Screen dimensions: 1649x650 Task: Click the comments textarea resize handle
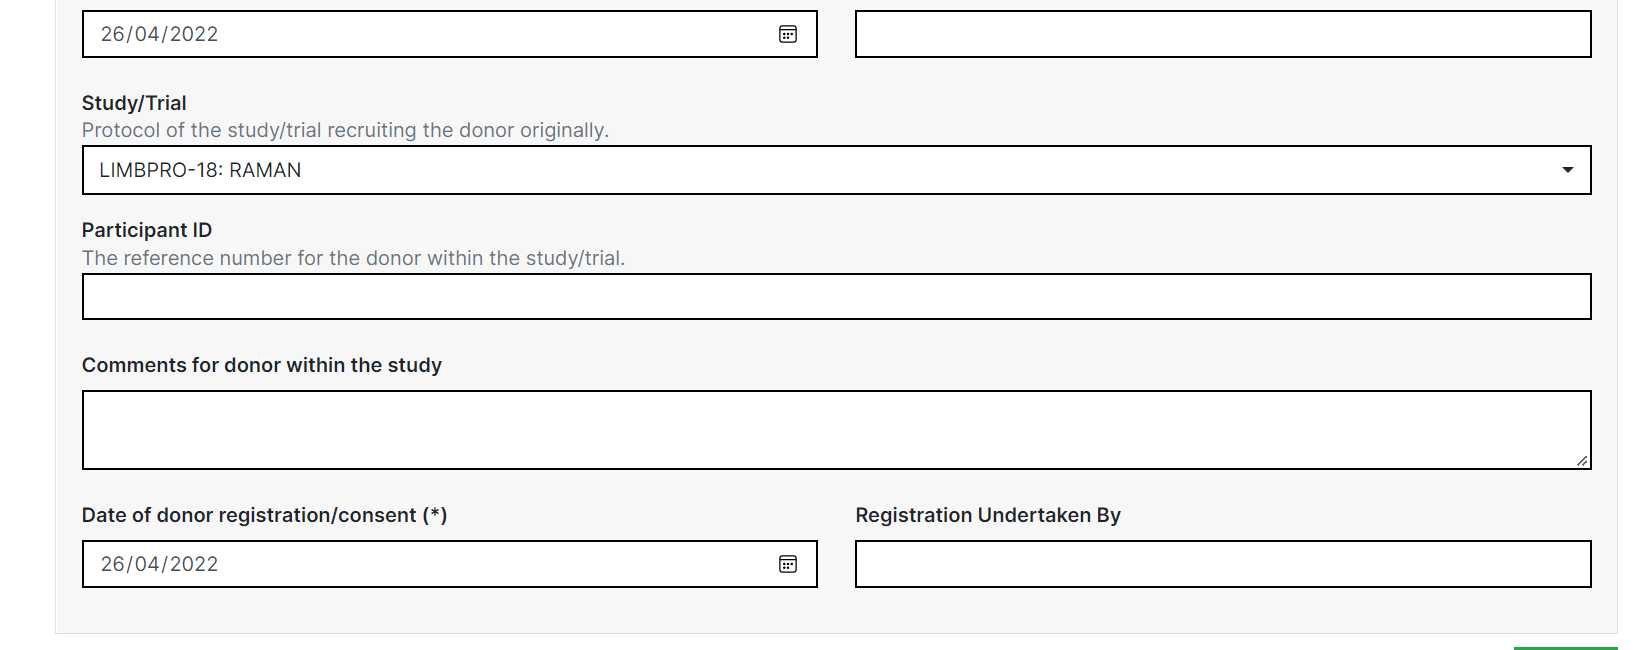[x=1582, y=462]
